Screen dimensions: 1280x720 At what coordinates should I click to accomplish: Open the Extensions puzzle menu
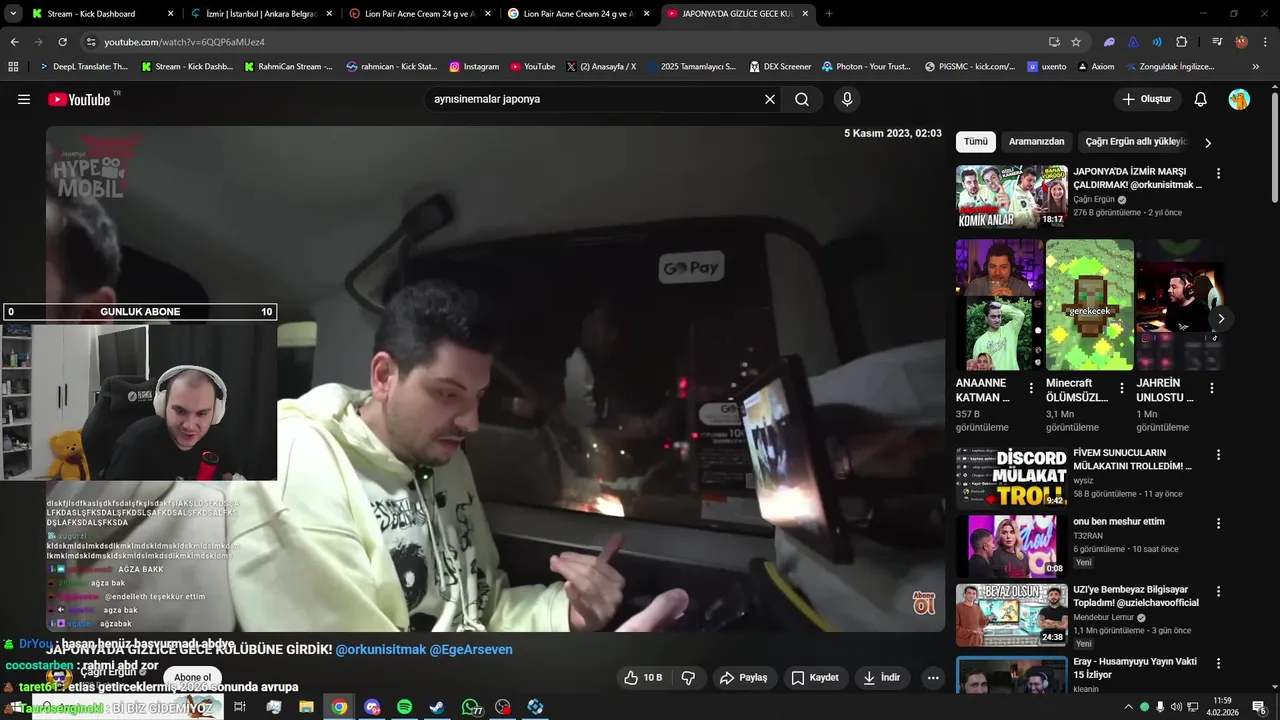click(1182, 42)
